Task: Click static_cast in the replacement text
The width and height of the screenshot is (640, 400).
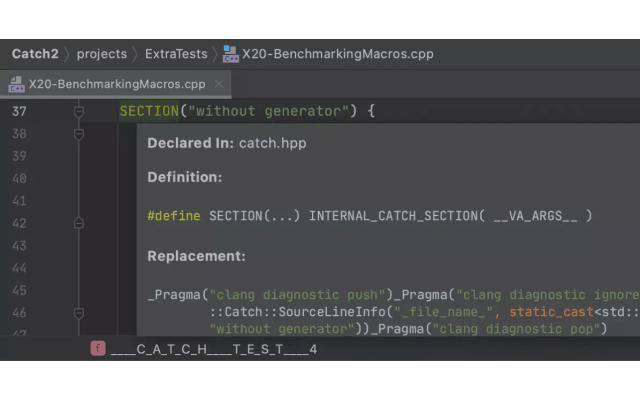Action: (551, 312)
